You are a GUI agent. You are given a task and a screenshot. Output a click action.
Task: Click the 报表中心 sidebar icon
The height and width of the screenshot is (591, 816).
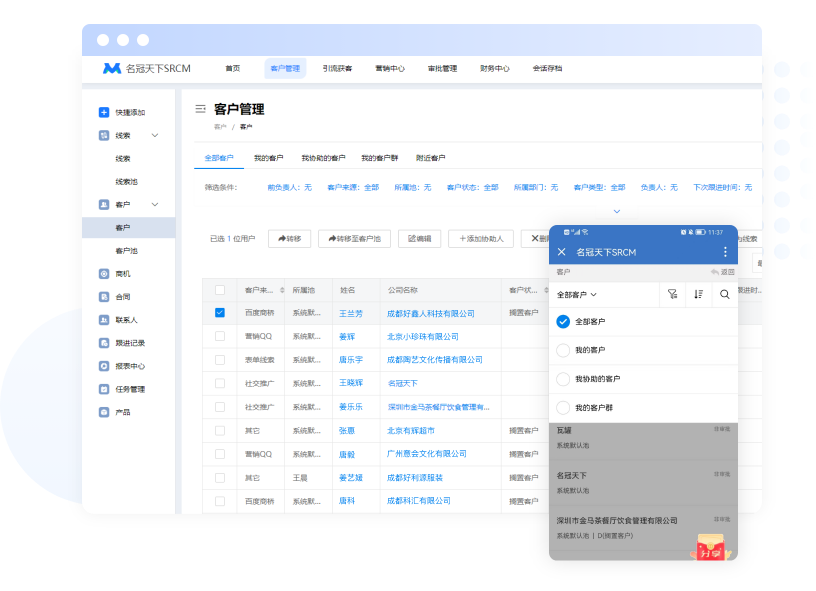pyautogui.click(x=104, y=366)
